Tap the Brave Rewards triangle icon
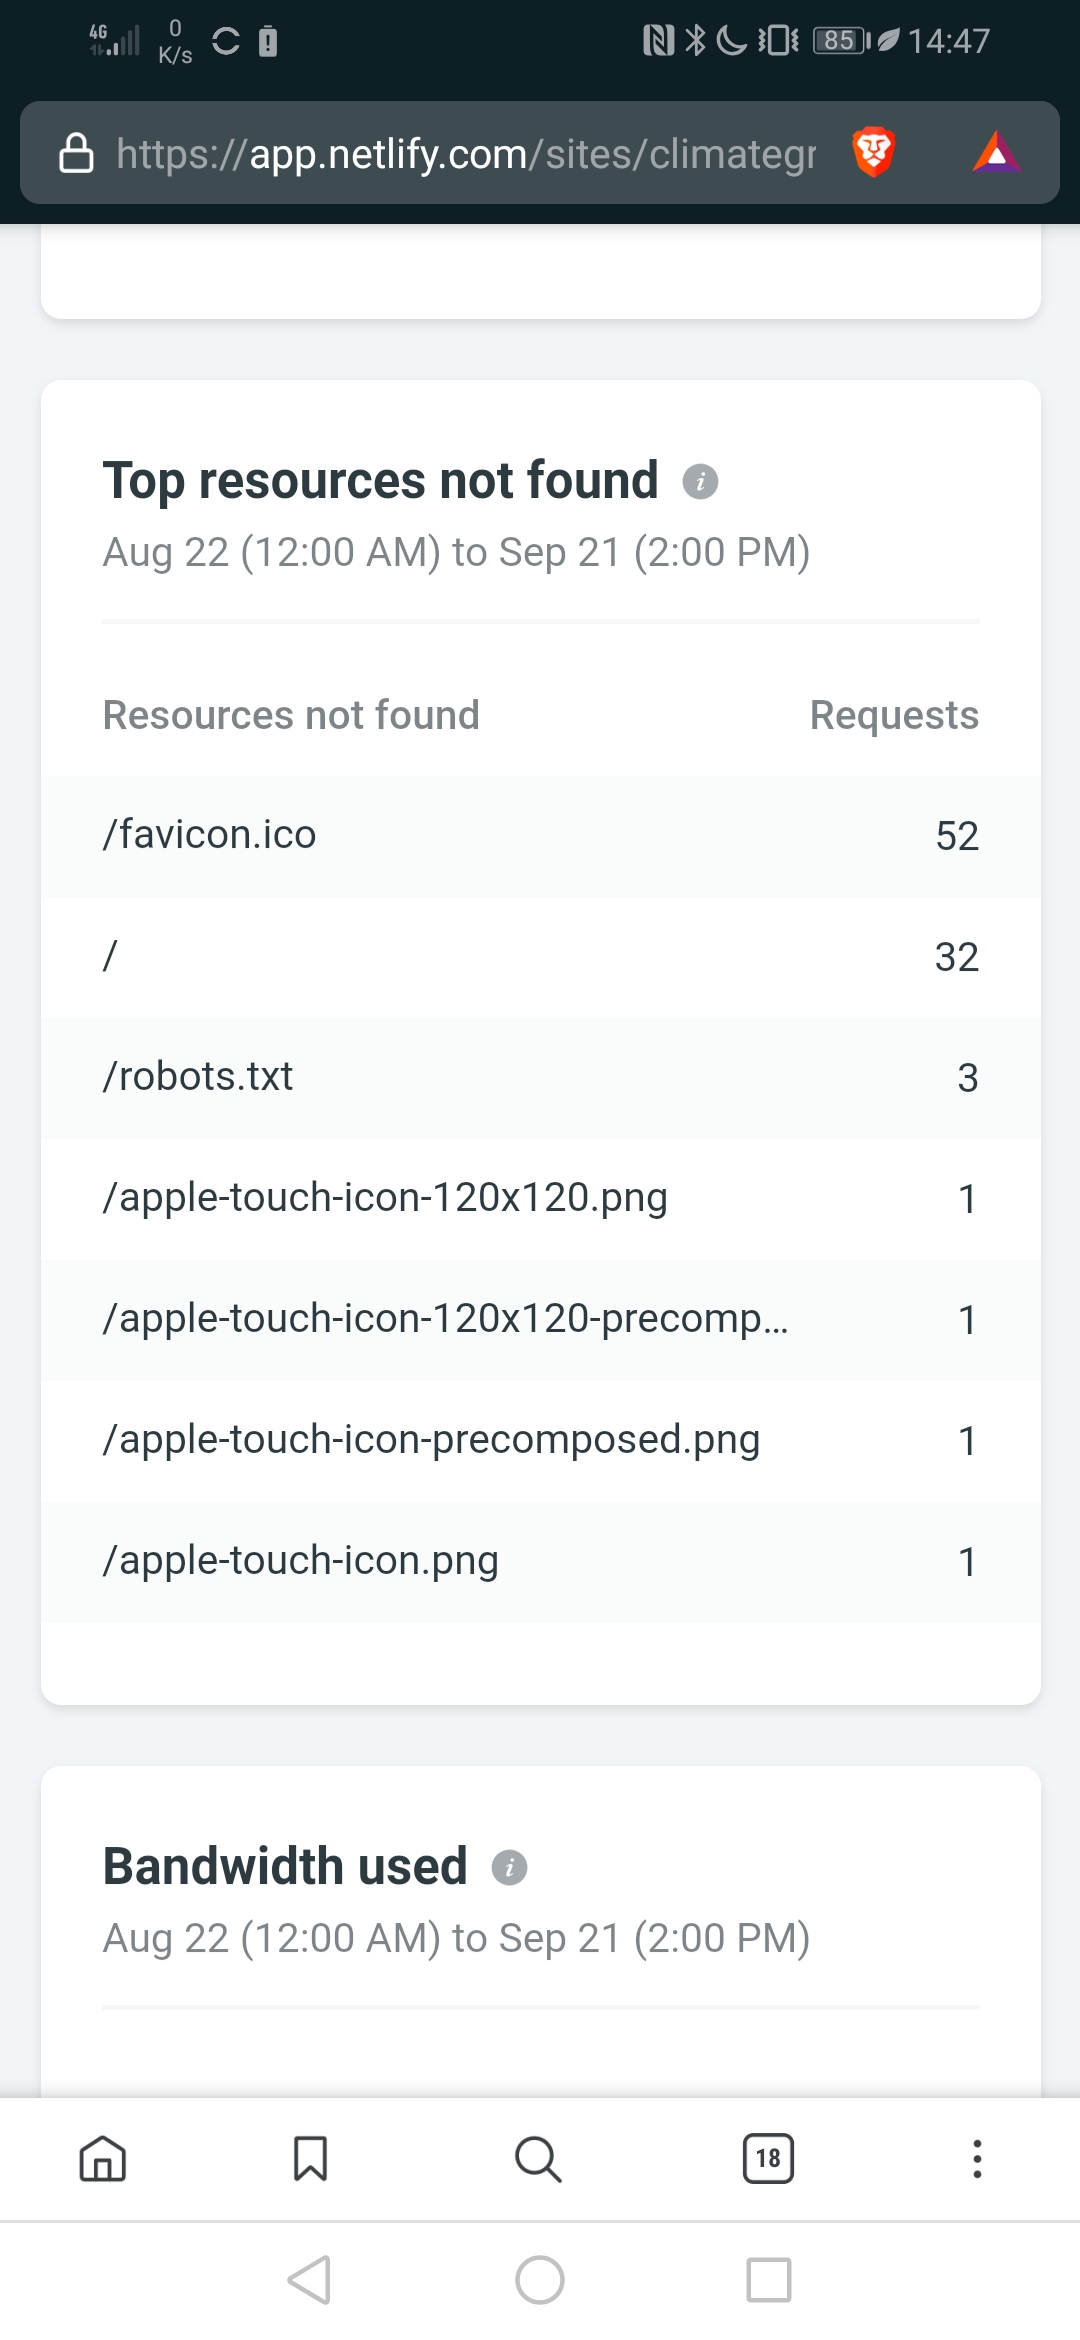Screen dimensions: 1080x2340 coord(996,153)
